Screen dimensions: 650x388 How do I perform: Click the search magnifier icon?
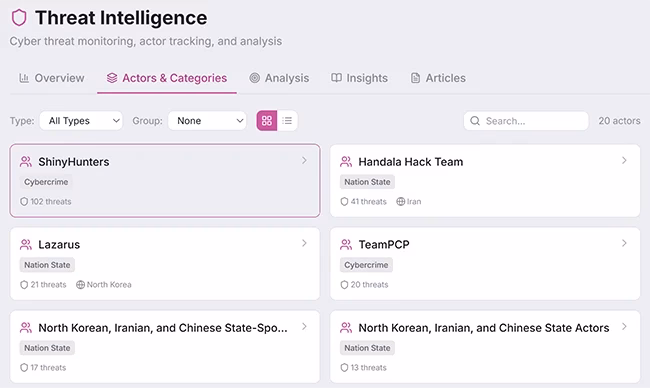coord(475,121)
